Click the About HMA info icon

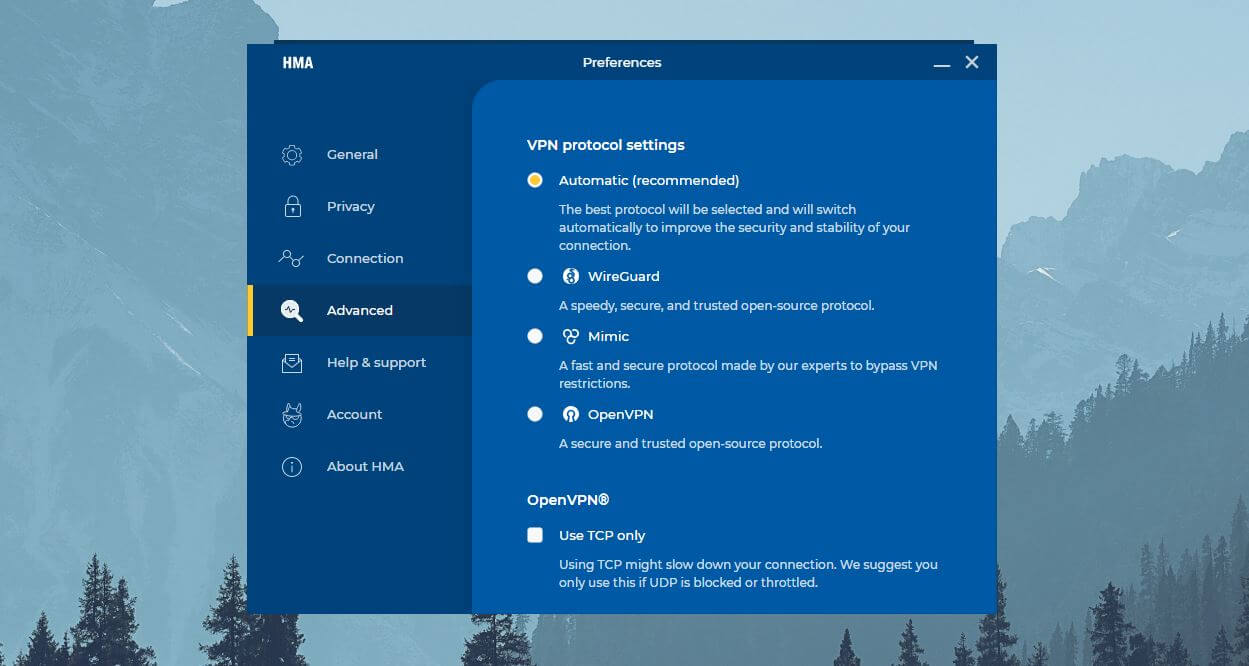pos(292,467)
